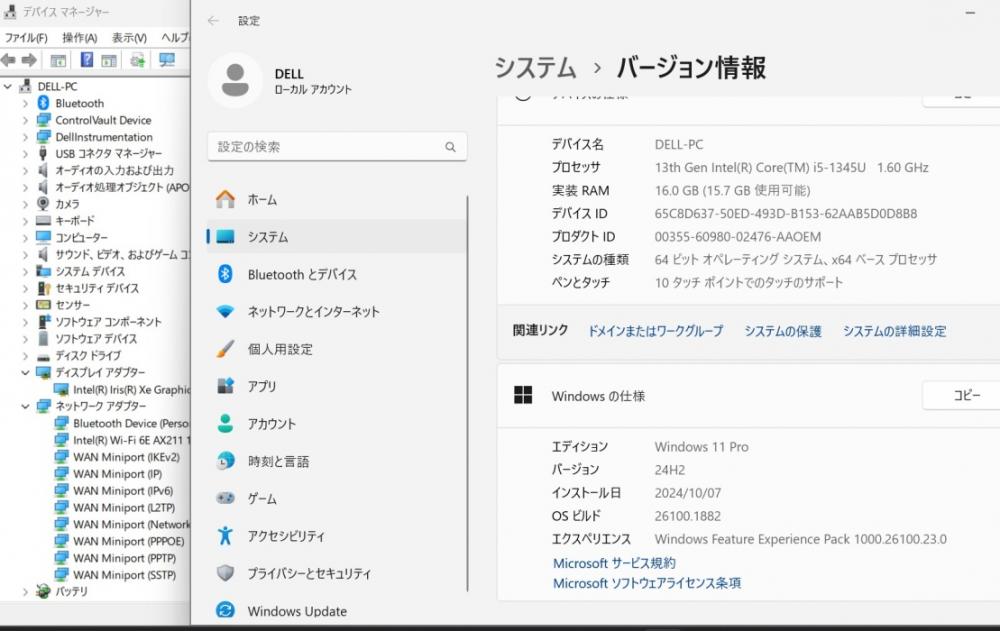Open the ファイル(F) menu

coord(26,38)
